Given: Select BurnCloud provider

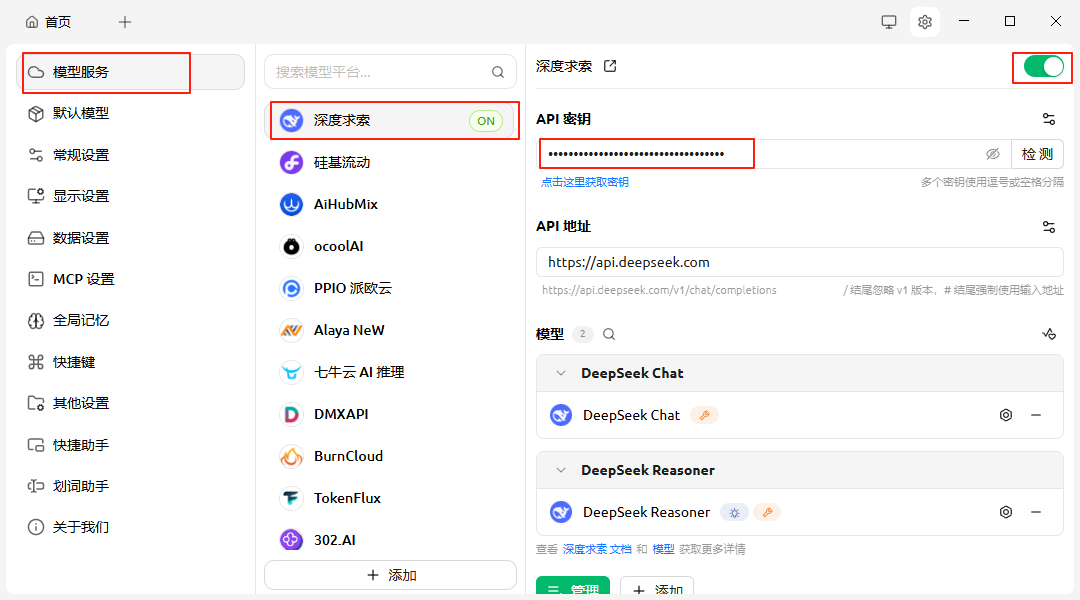Looking at the screenshot, I should 391,457.
